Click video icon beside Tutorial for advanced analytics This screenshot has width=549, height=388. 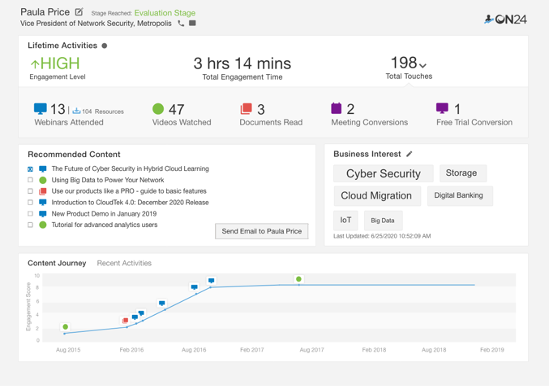point(43,225)
